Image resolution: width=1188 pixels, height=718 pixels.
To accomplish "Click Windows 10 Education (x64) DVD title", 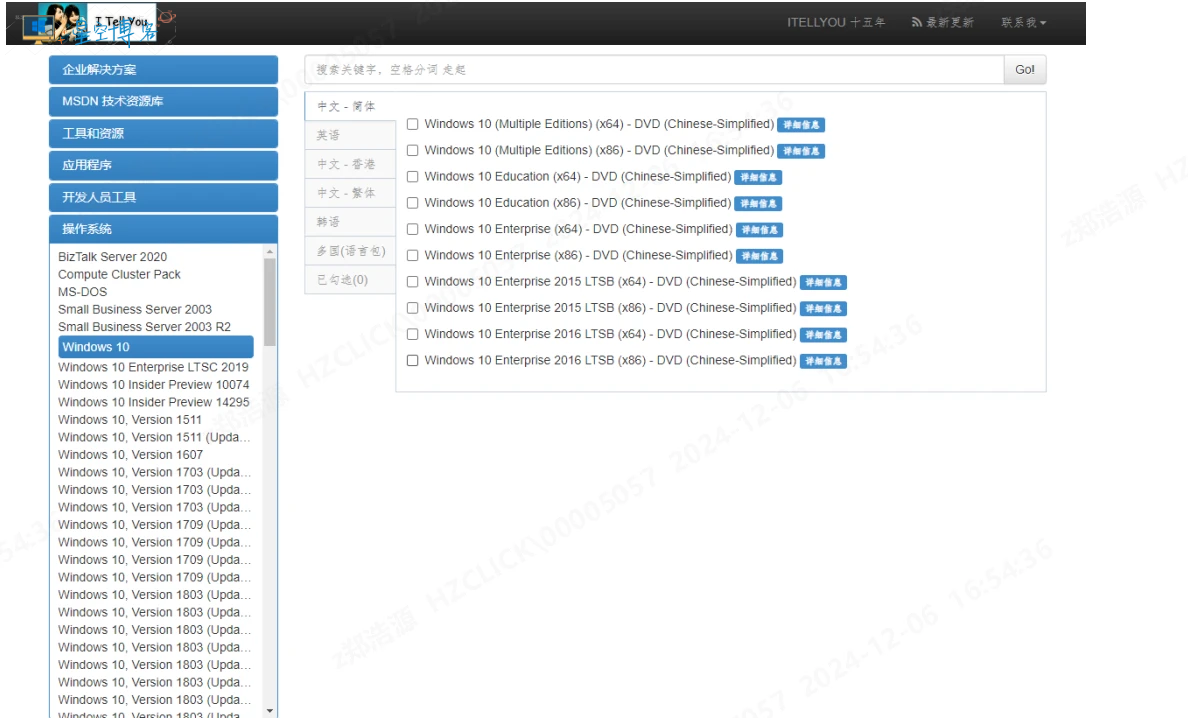I will pos(577,176).
